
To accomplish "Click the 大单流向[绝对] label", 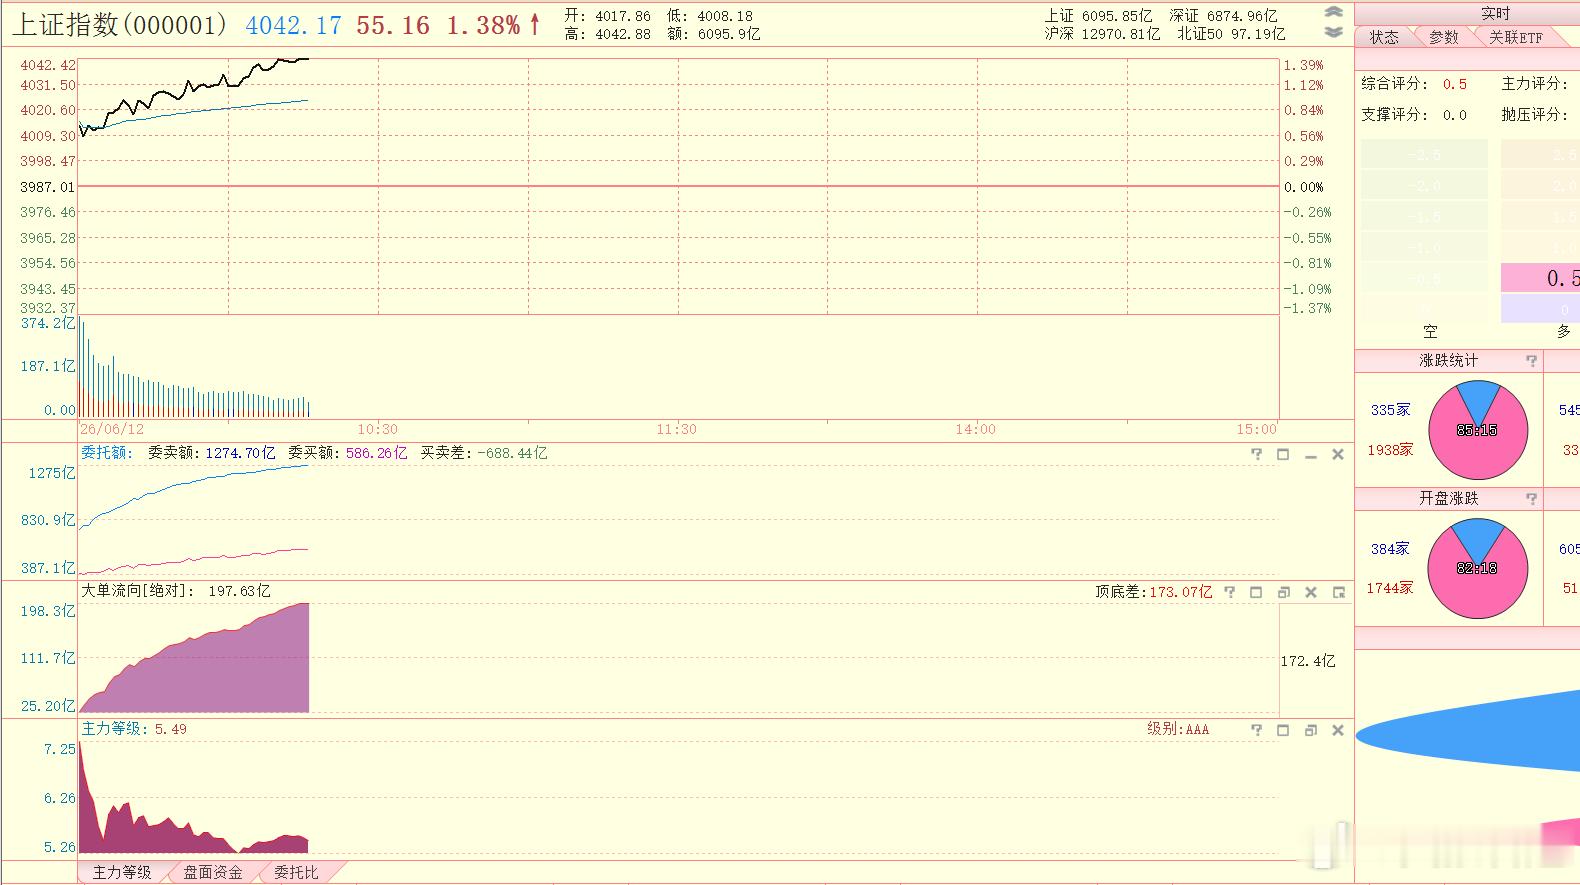I will (138, 591).
